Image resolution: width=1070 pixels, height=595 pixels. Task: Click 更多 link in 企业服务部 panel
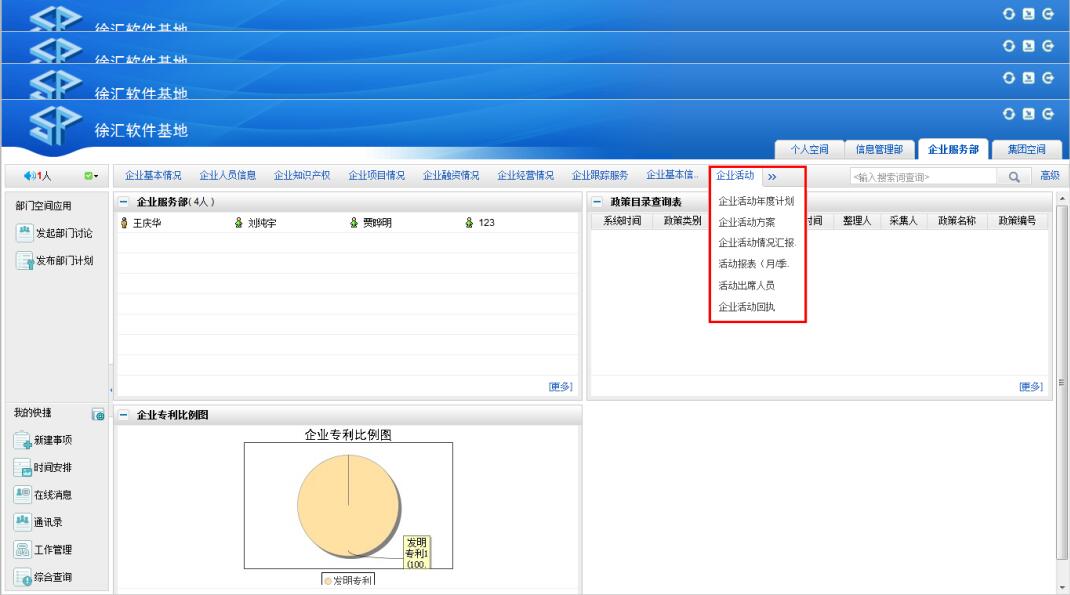tap(560, 387)
